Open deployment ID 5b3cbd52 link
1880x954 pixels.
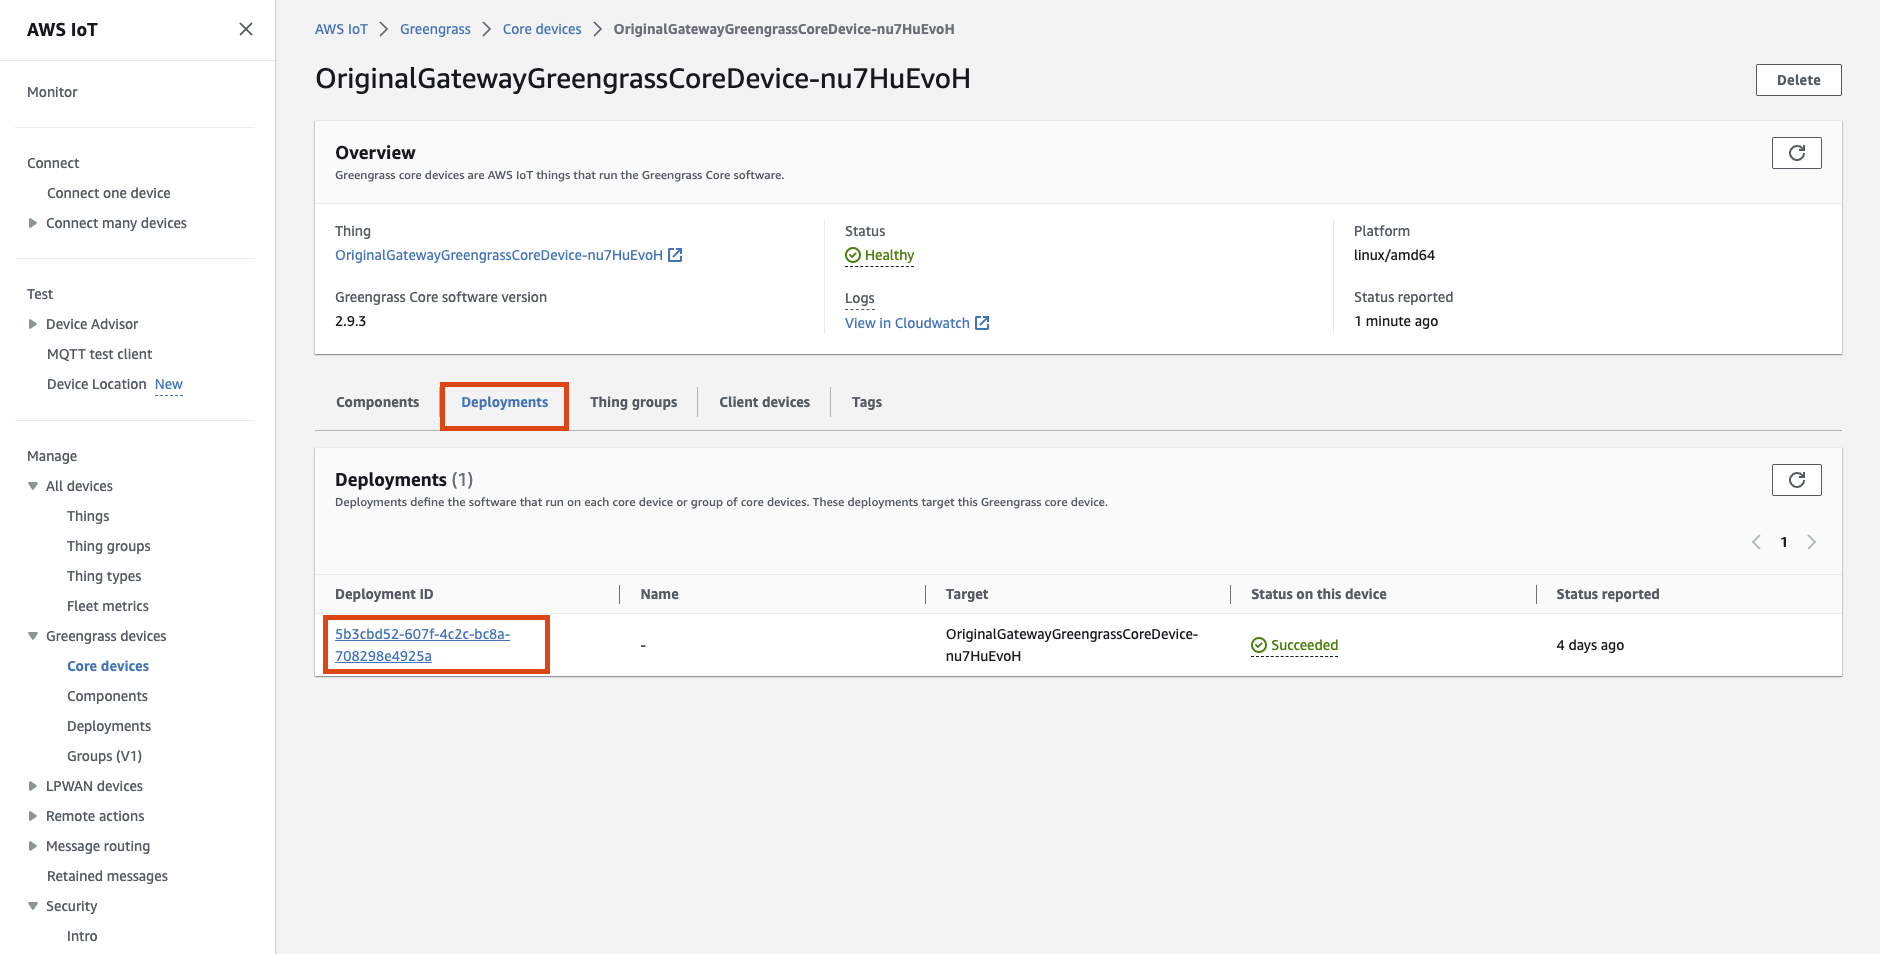point(422,645)
